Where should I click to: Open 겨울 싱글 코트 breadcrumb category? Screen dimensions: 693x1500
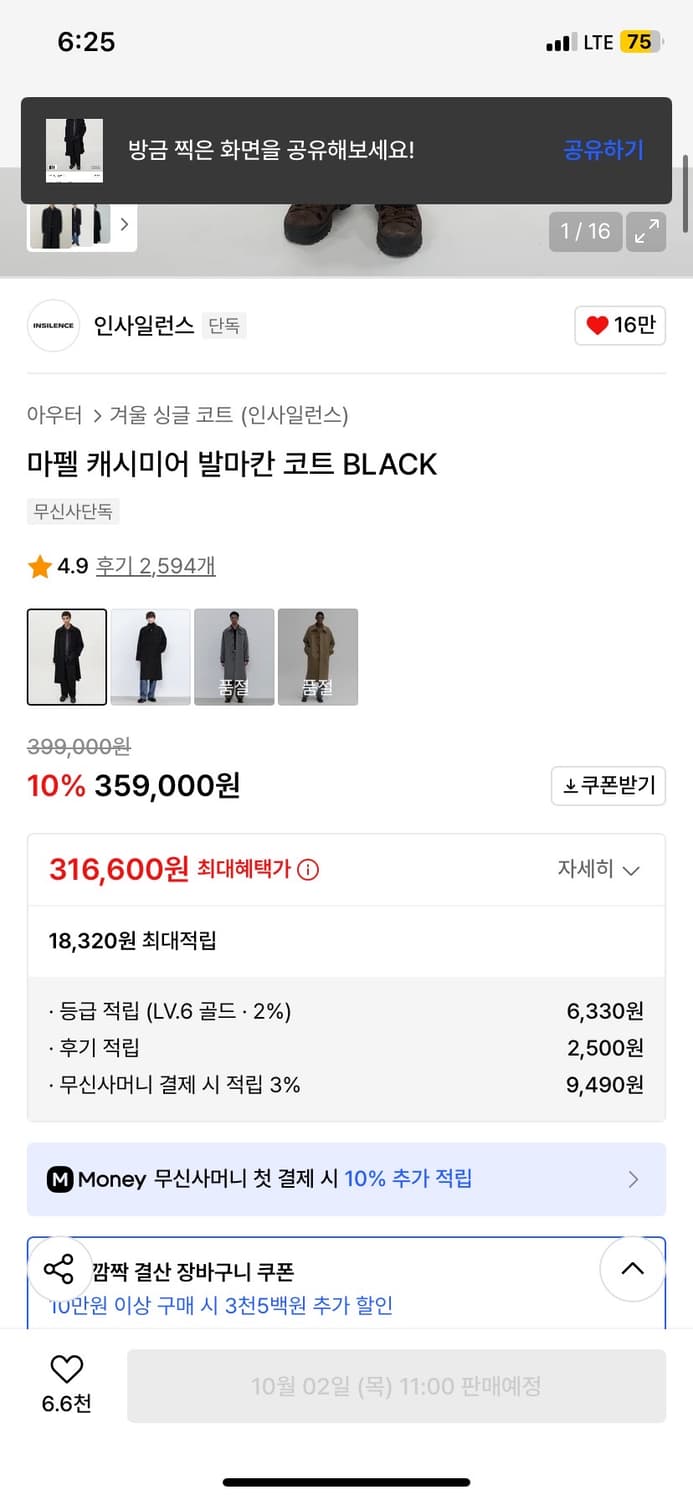click(x=229, y=415)
